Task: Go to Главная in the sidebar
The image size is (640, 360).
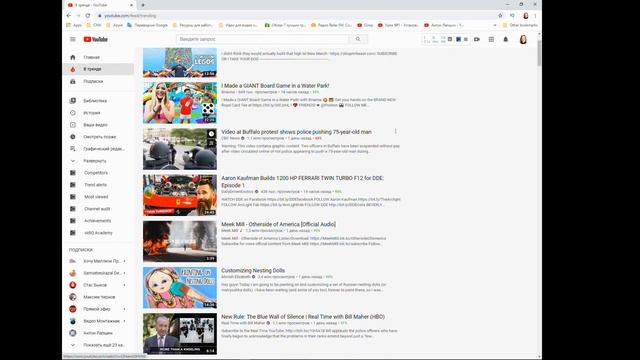Action: tap(98, 57)
